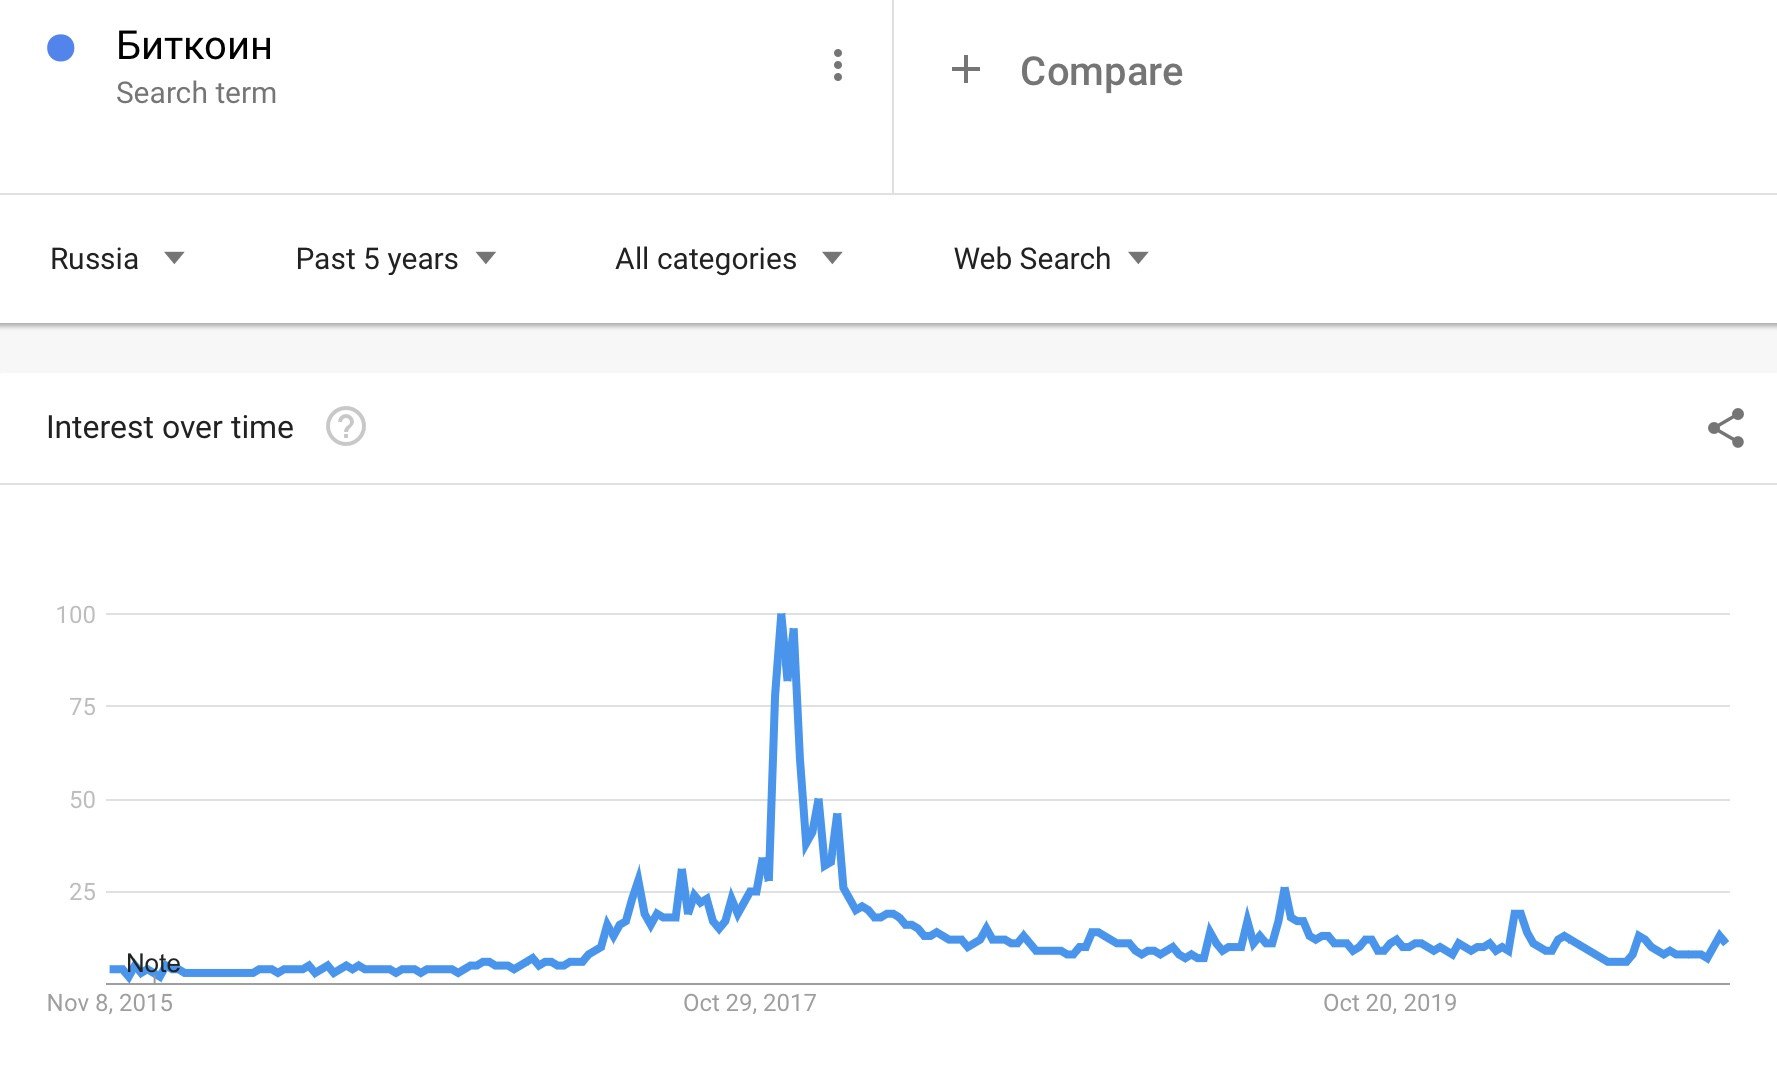This screenshot has height=1069, width=1777.
Task: Open the three-dot menu for Биткоин
Action: [838, 66]
